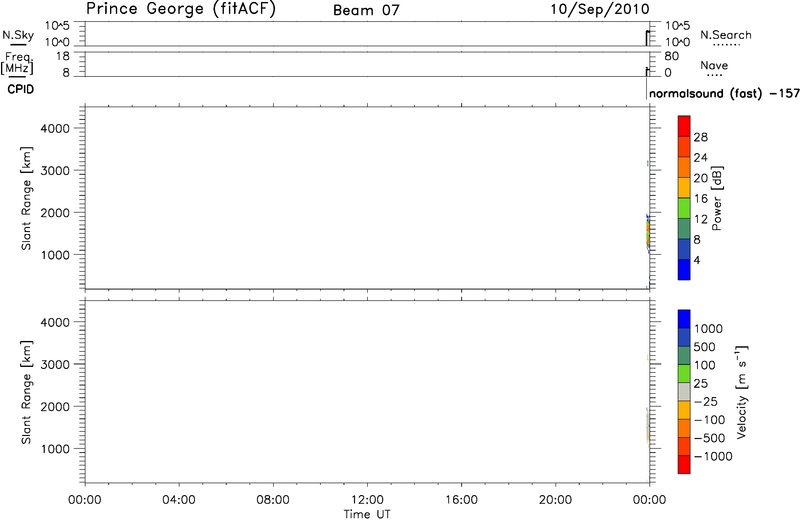
Task: Click the colored power echo near 1500 km
Action: (648, 233)
